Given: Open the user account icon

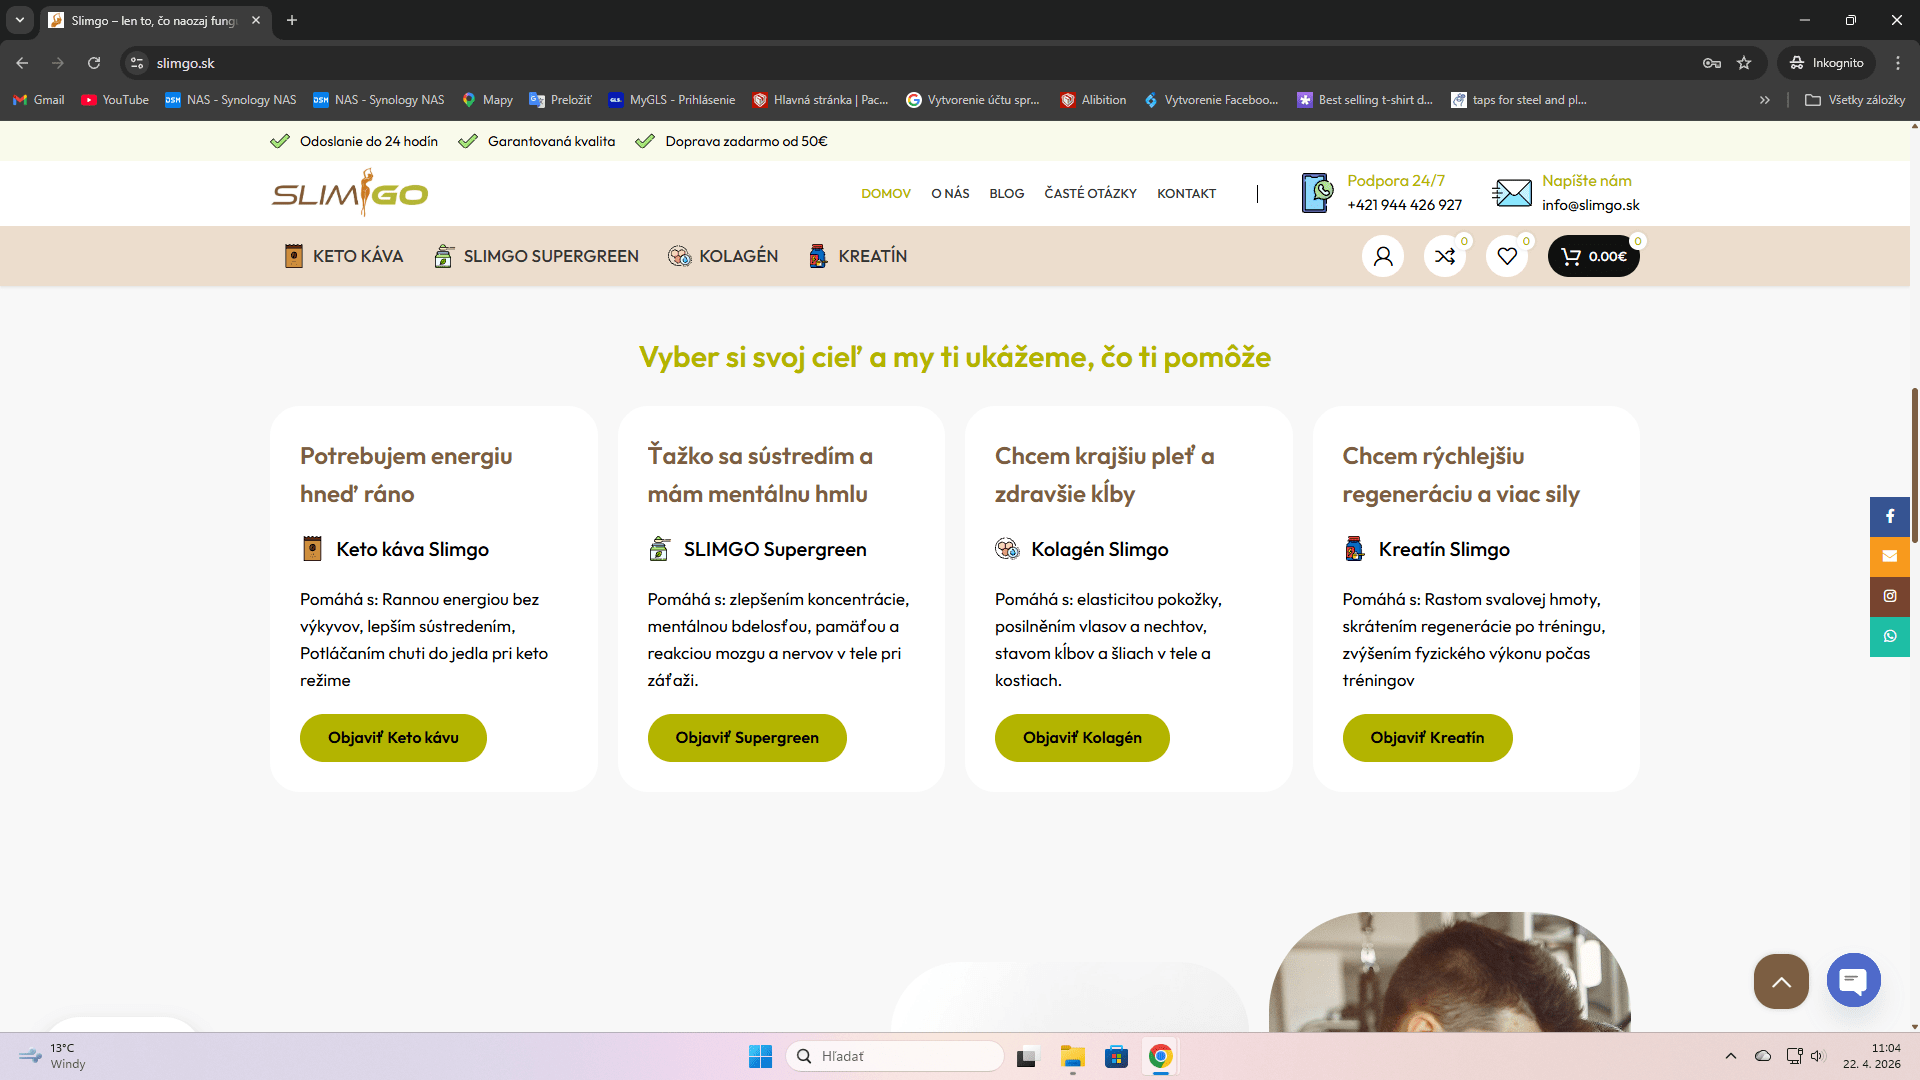Looking at the screenshot, I should pyautogui.click(x=1383, y=256).
